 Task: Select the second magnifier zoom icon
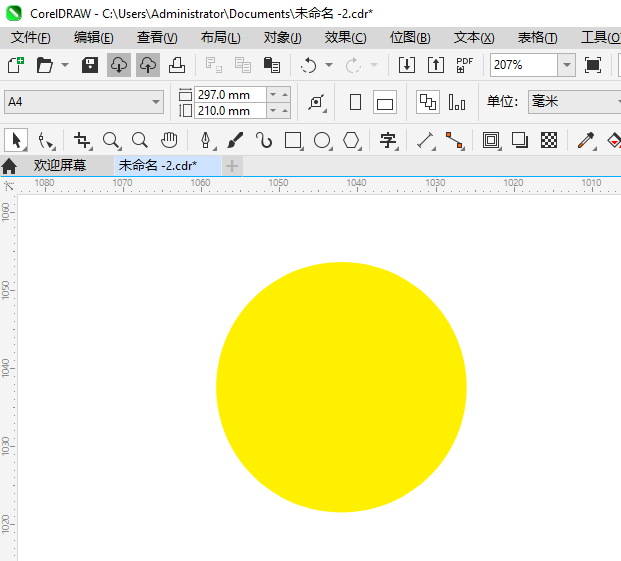point(140,141)
